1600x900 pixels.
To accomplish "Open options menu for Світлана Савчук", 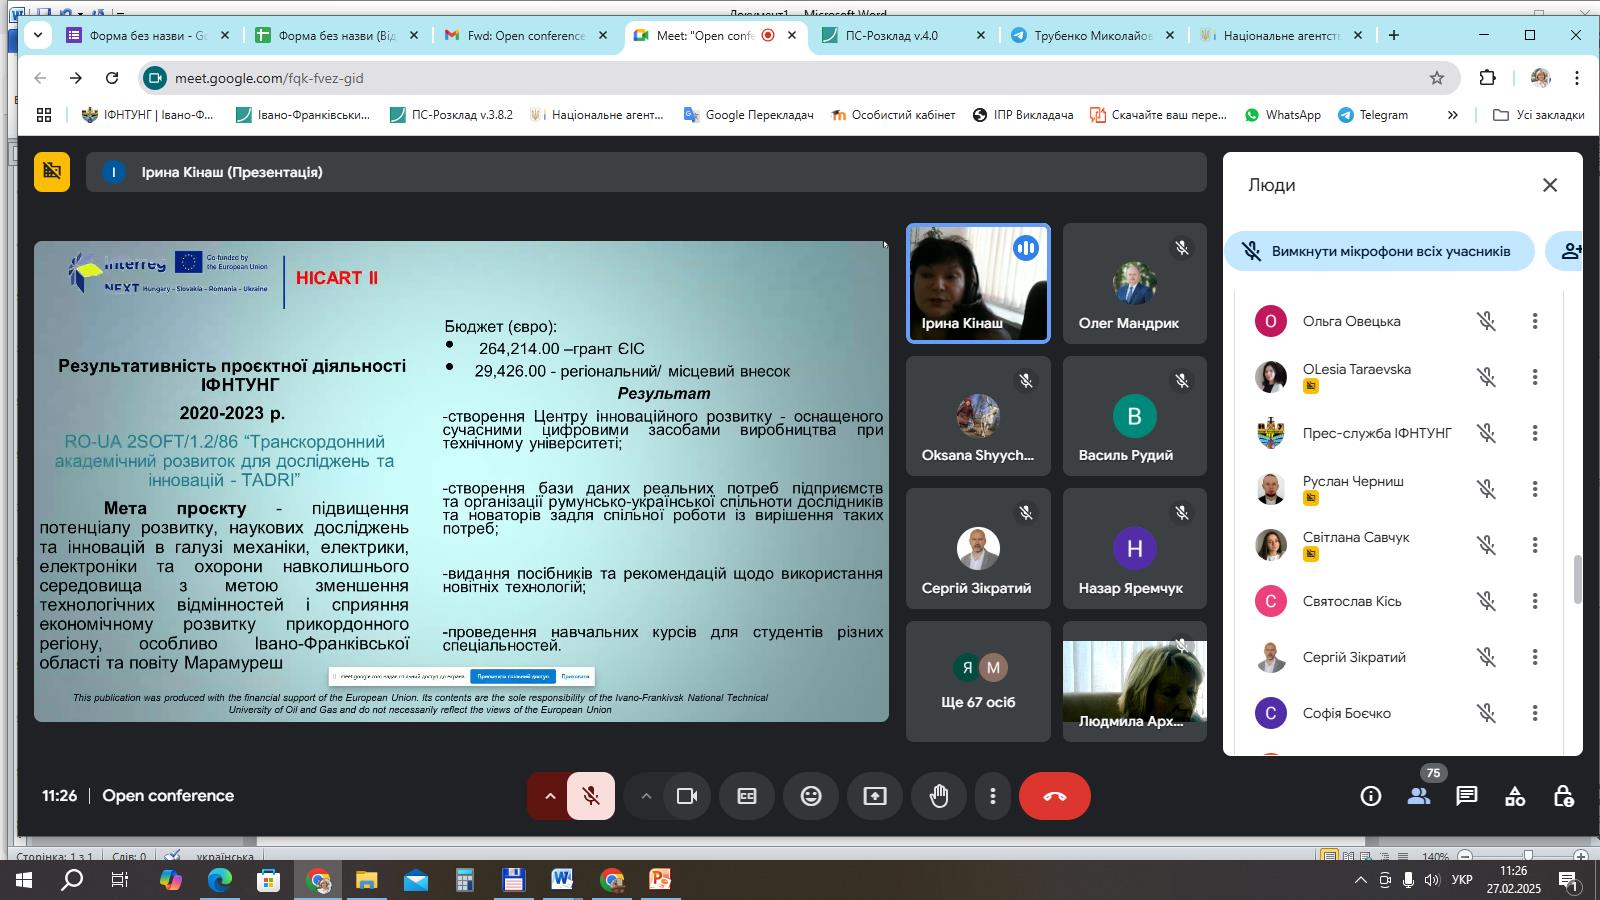I will [1535, 545].
